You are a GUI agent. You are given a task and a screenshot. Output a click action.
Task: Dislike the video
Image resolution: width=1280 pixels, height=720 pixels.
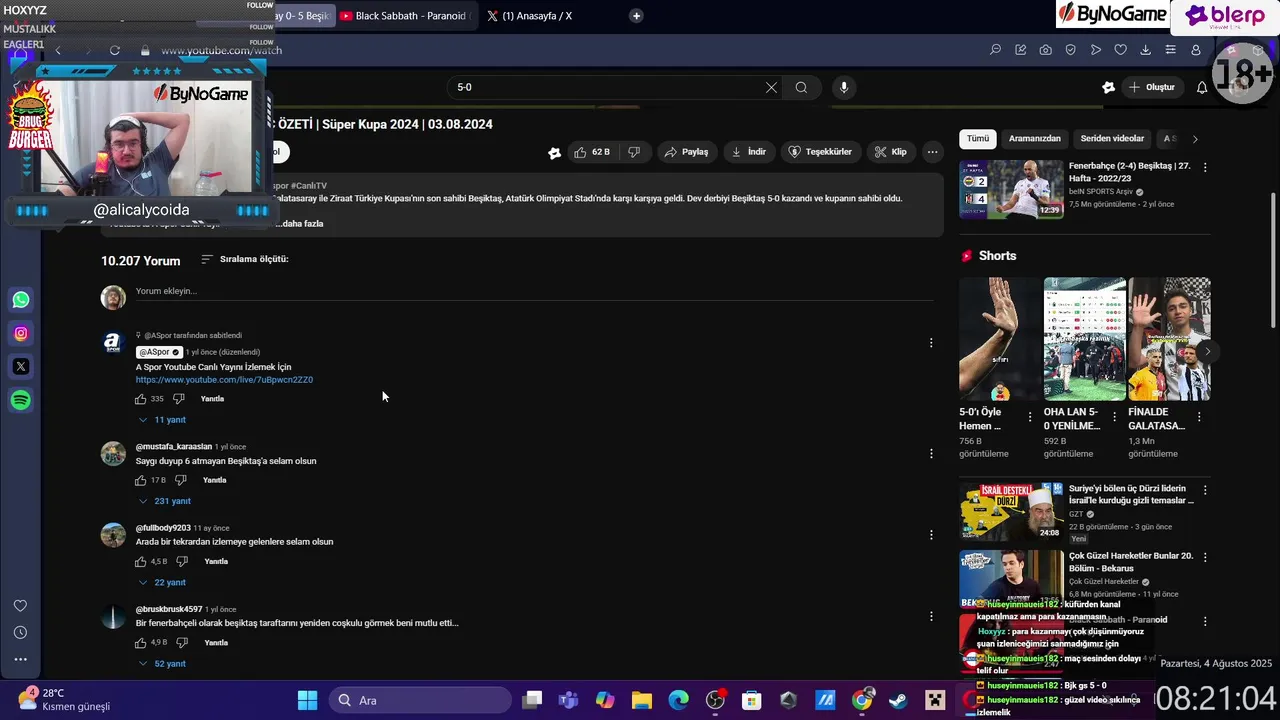(634, 152)
